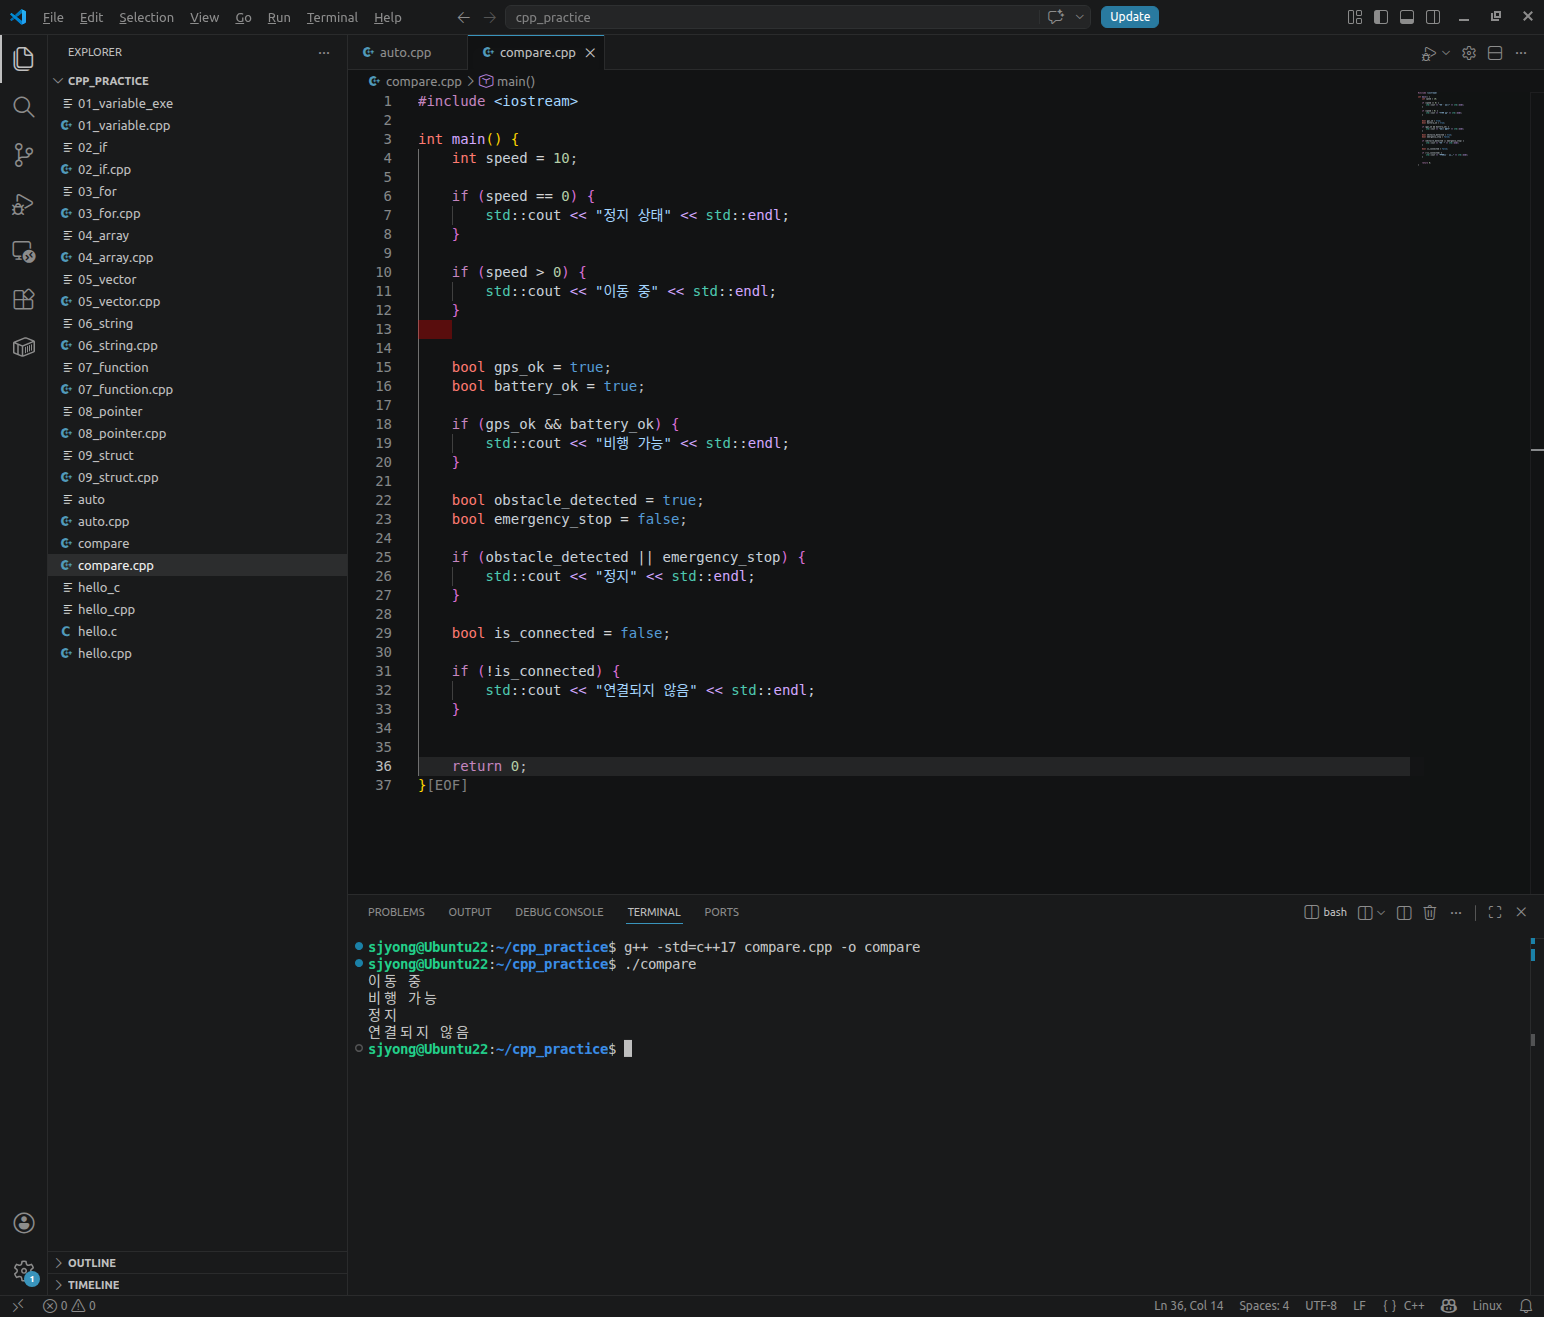The width and height of the screenshot is (1544, 1317).
Task: Open Remote Explorer icon in activity bar
Action: click(23, 251)
